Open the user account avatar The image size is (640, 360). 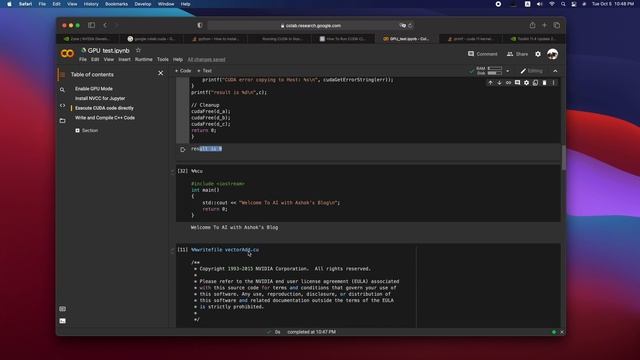click(552, 54)
